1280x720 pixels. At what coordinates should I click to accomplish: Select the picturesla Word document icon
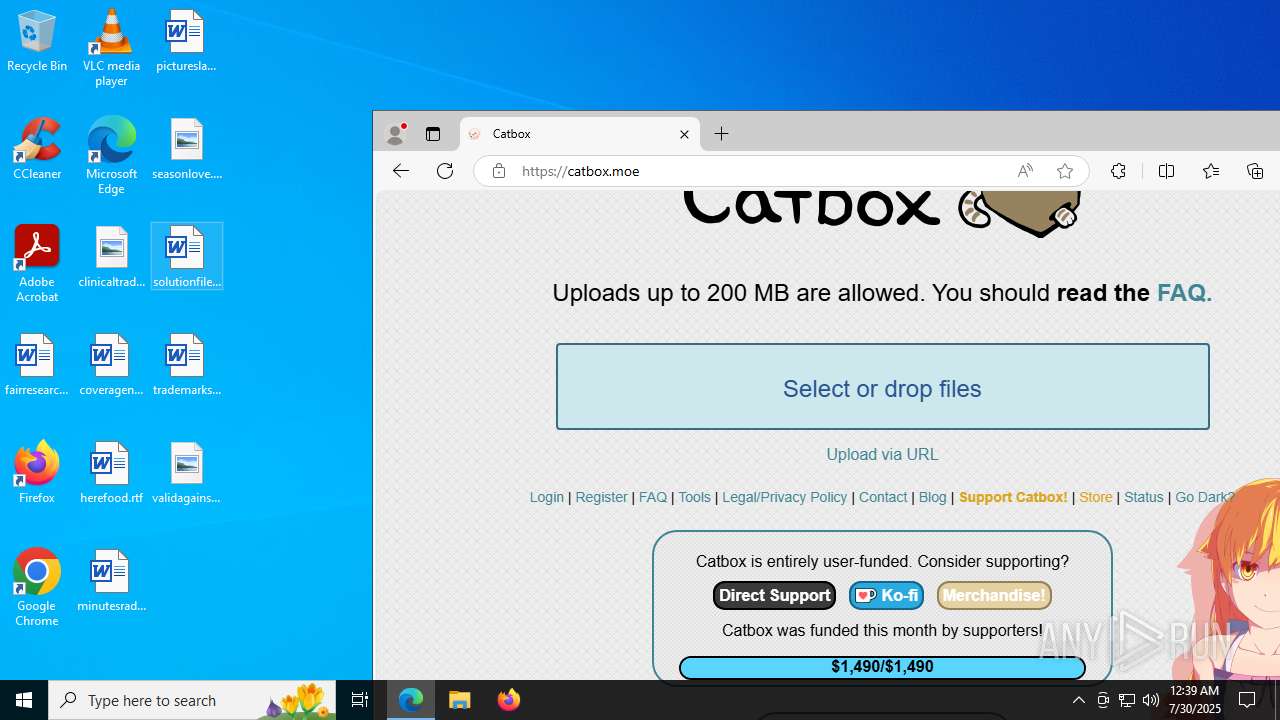[x=186, y=41]
